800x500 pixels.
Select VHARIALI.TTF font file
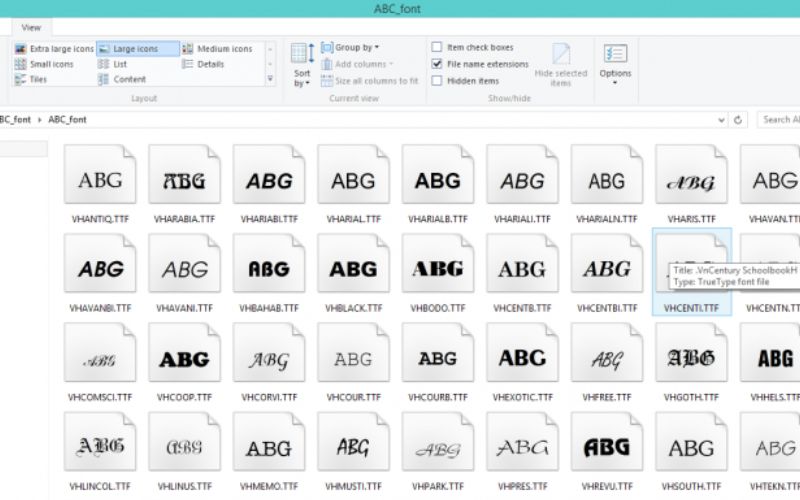pyautogui.click(x=522, y=185)
